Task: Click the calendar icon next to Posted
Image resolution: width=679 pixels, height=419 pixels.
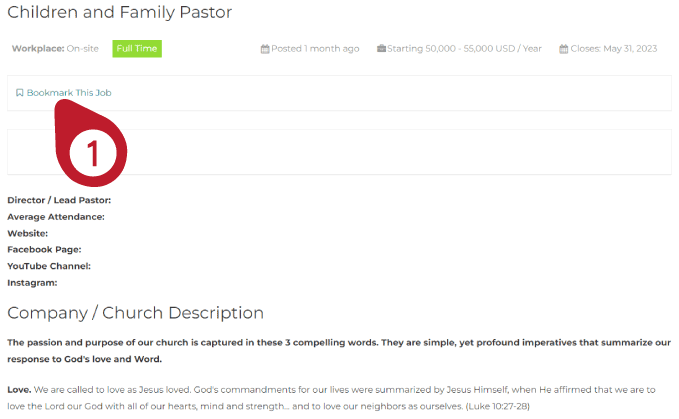Action: tap(265, 48)
